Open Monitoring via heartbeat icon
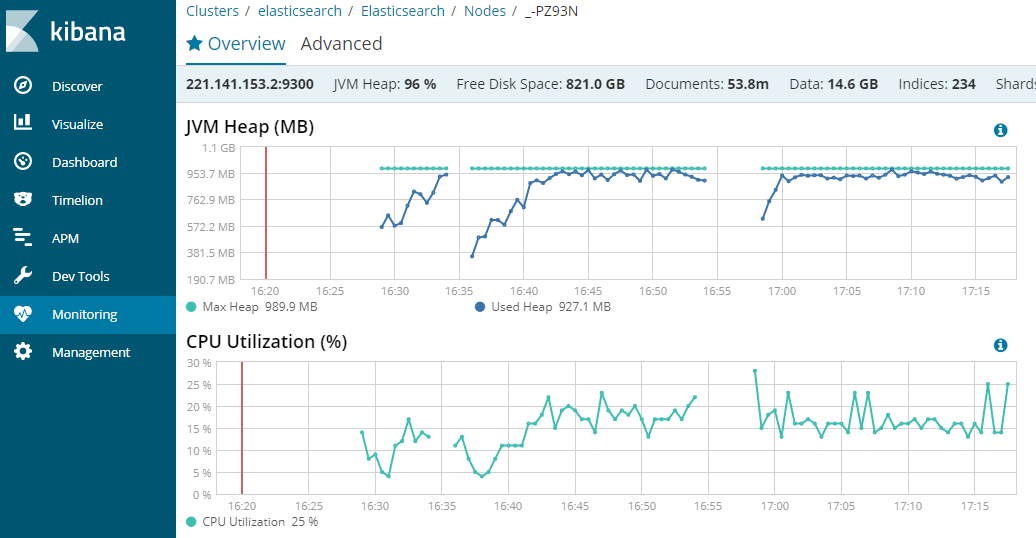 (23, 314)
